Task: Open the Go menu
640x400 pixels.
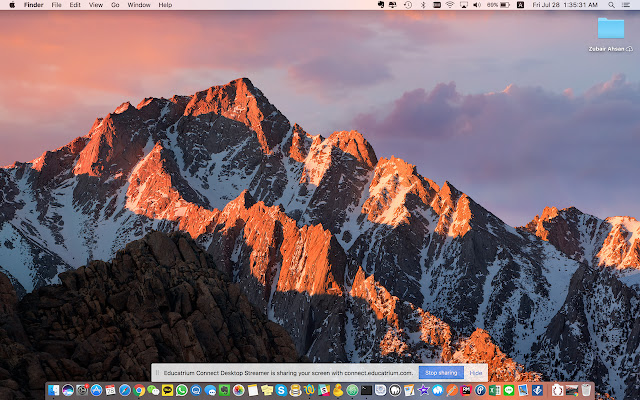Action: pos(115,5)
